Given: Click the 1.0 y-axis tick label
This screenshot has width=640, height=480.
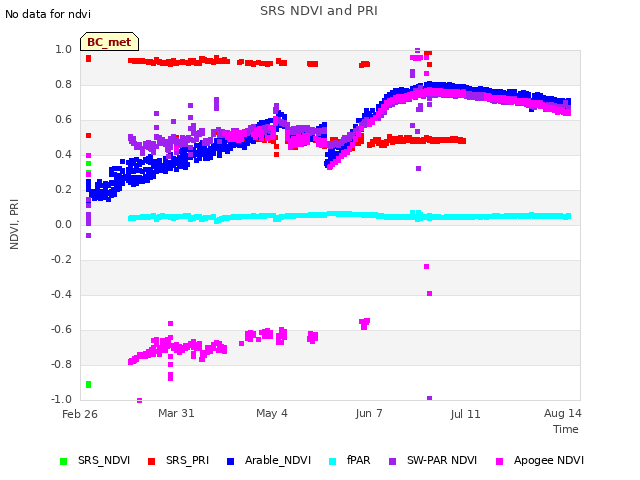Looking at the screenshot, I should click(x=64, y=49).
